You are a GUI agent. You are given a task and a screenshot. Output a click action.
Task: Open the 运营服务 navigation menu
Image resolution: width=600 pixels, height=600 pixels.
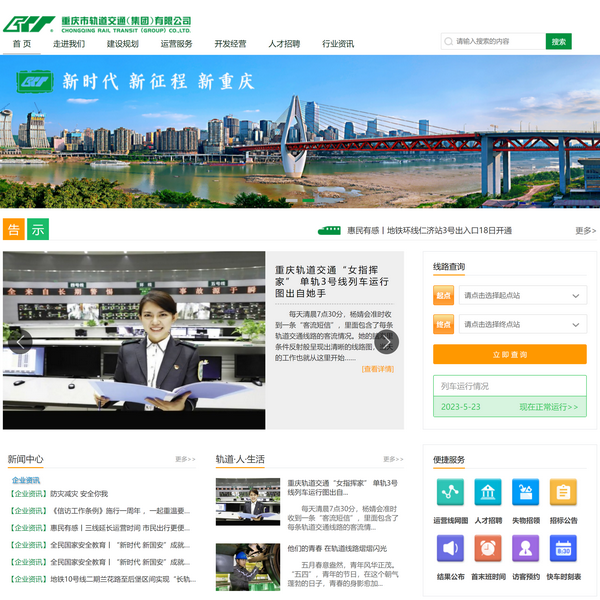pyautogui.click(x=176, y=44)
